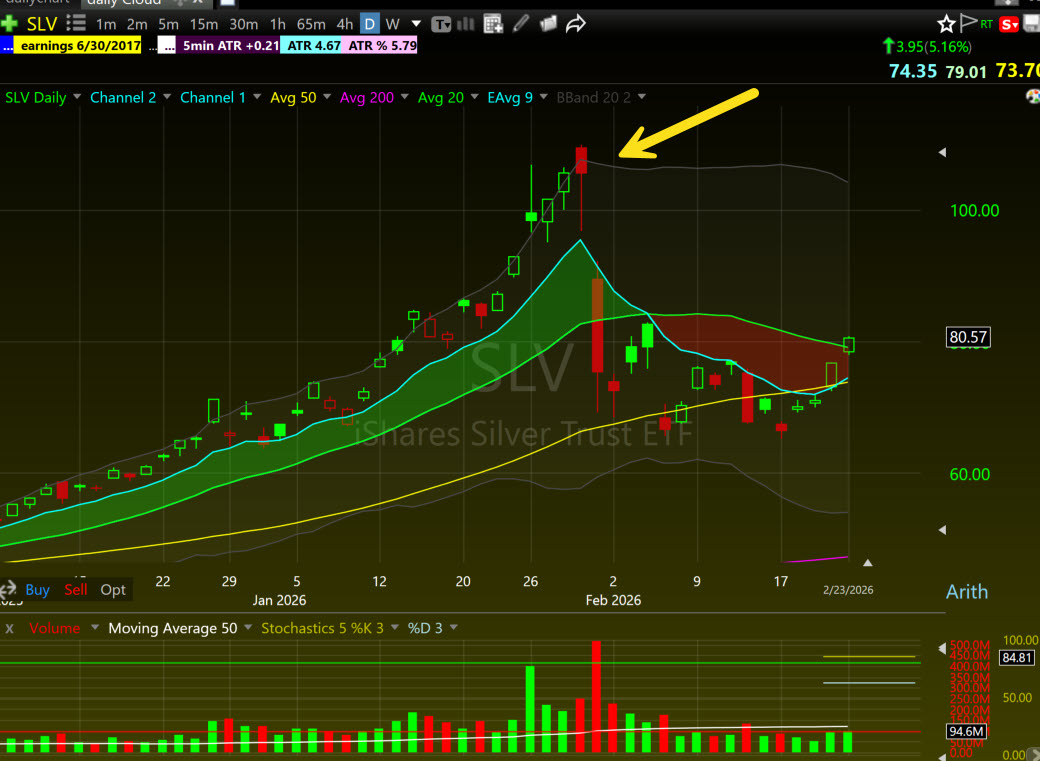Viewport: 1040px width, 761px height.
Task: Close volume pane with x
Action: coord(9,628)
